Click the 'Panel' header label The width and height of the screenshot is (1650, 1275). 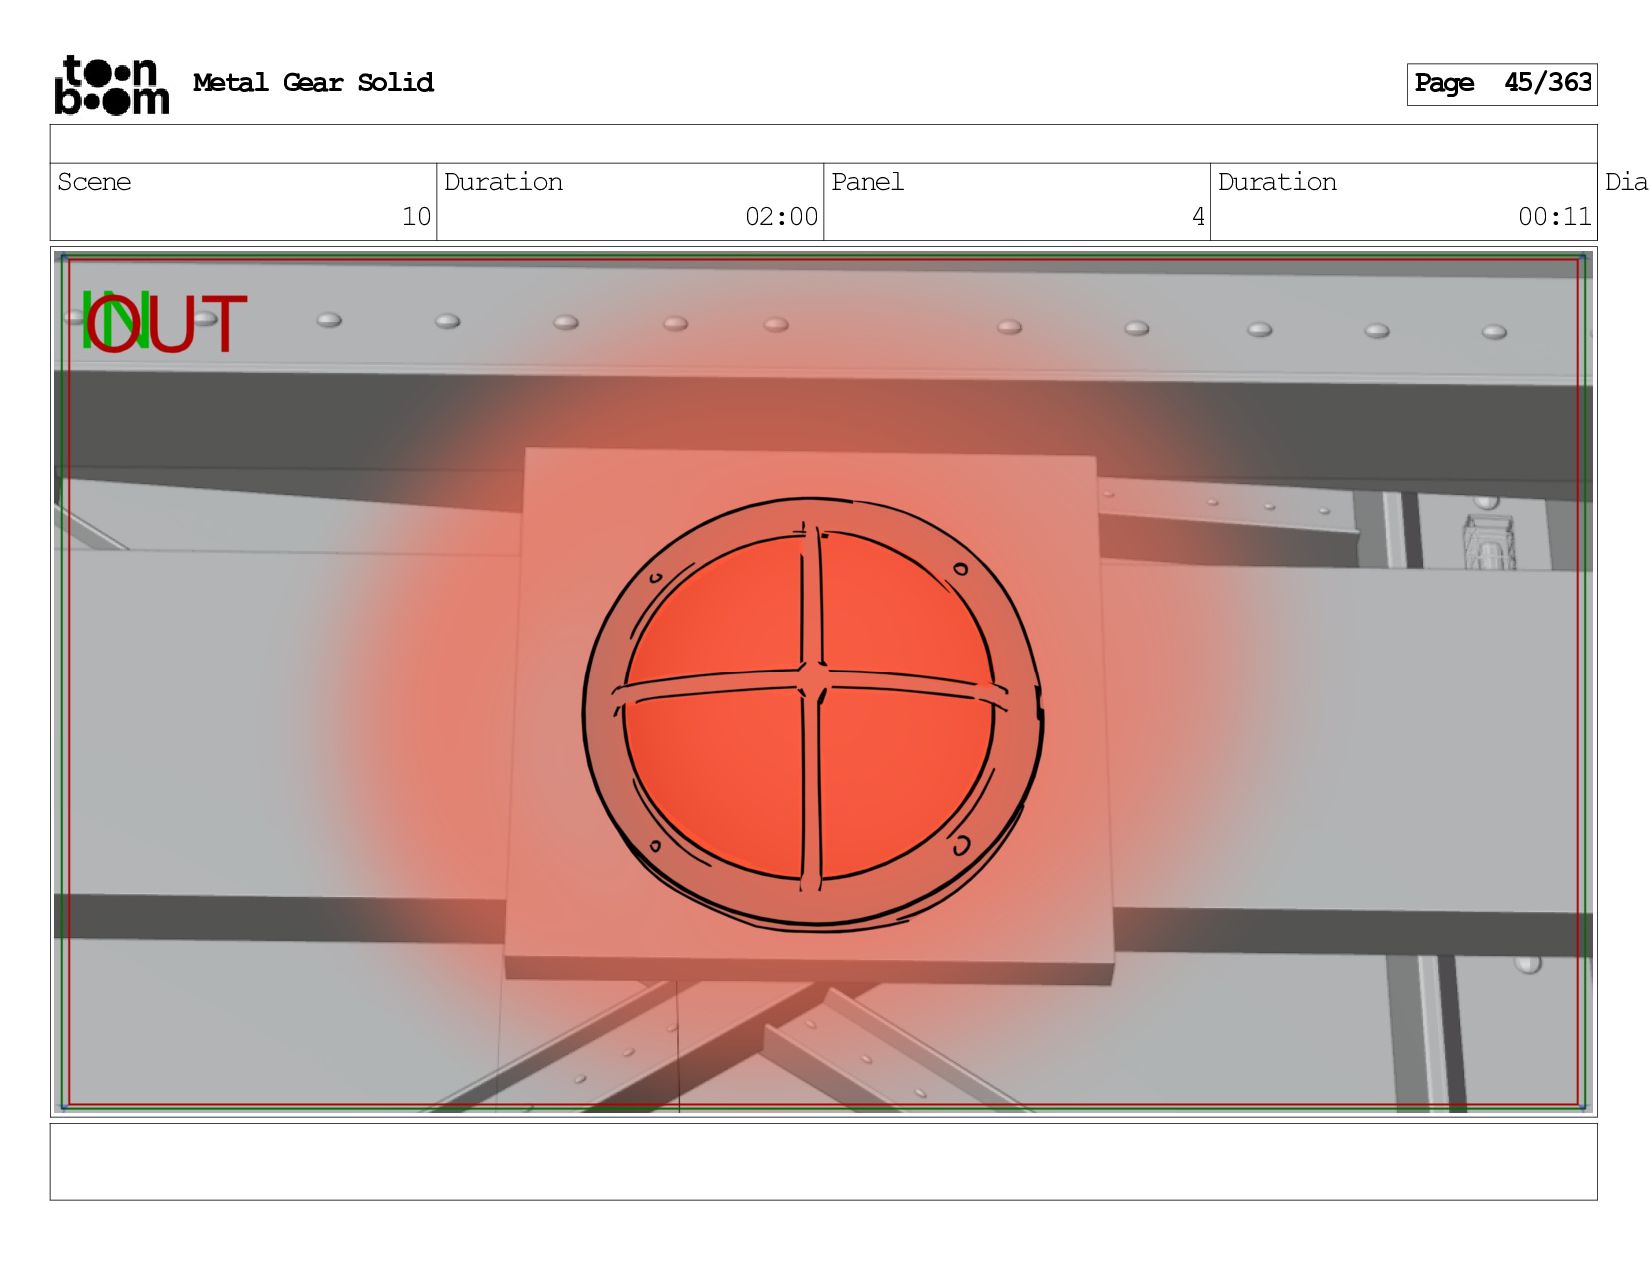coord(867,182)
